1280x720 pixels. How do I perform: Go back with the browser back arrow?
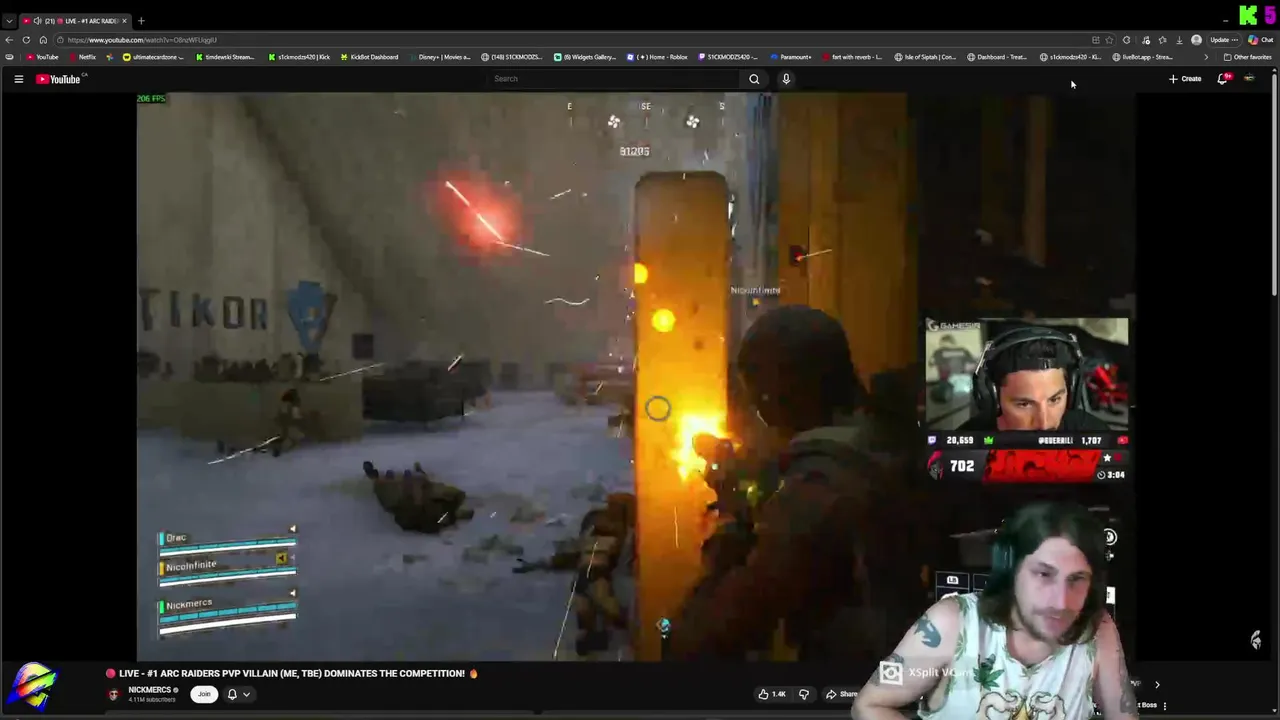coord(9,40)
